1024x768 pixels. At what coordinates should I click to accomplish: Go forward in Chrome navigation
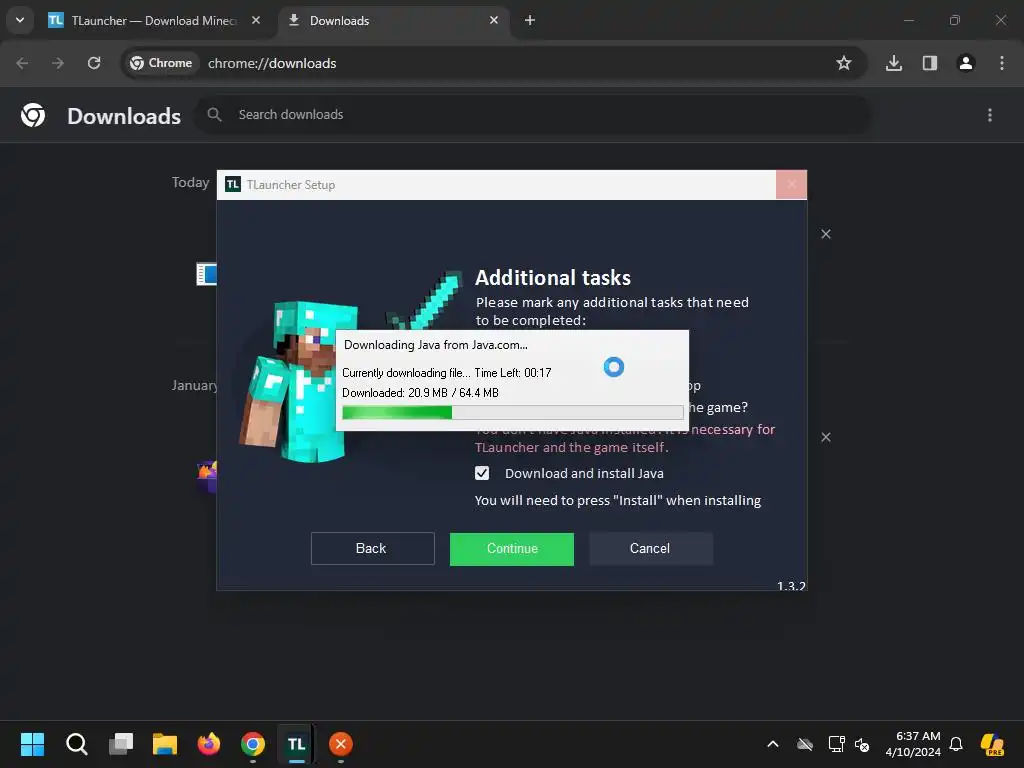pyautogui.click(x=58, y=63)
